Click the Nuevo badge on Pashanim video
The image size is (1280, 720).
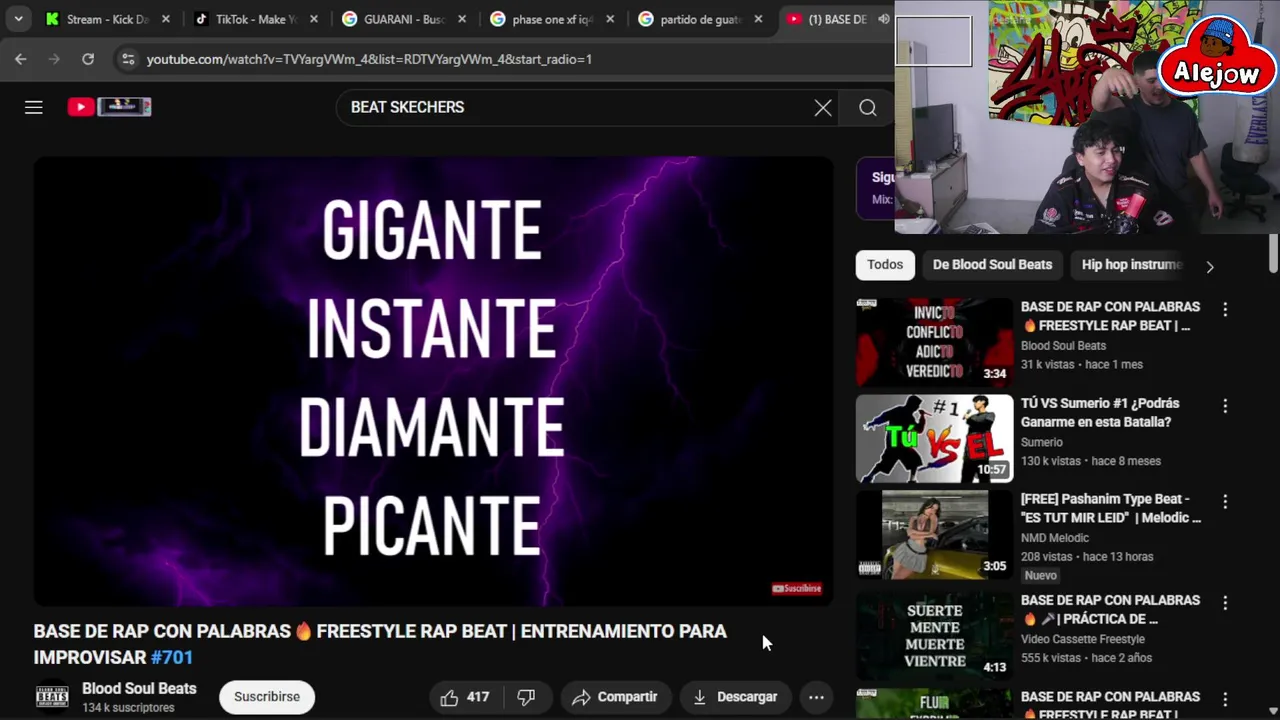[x=1040, y=576]
